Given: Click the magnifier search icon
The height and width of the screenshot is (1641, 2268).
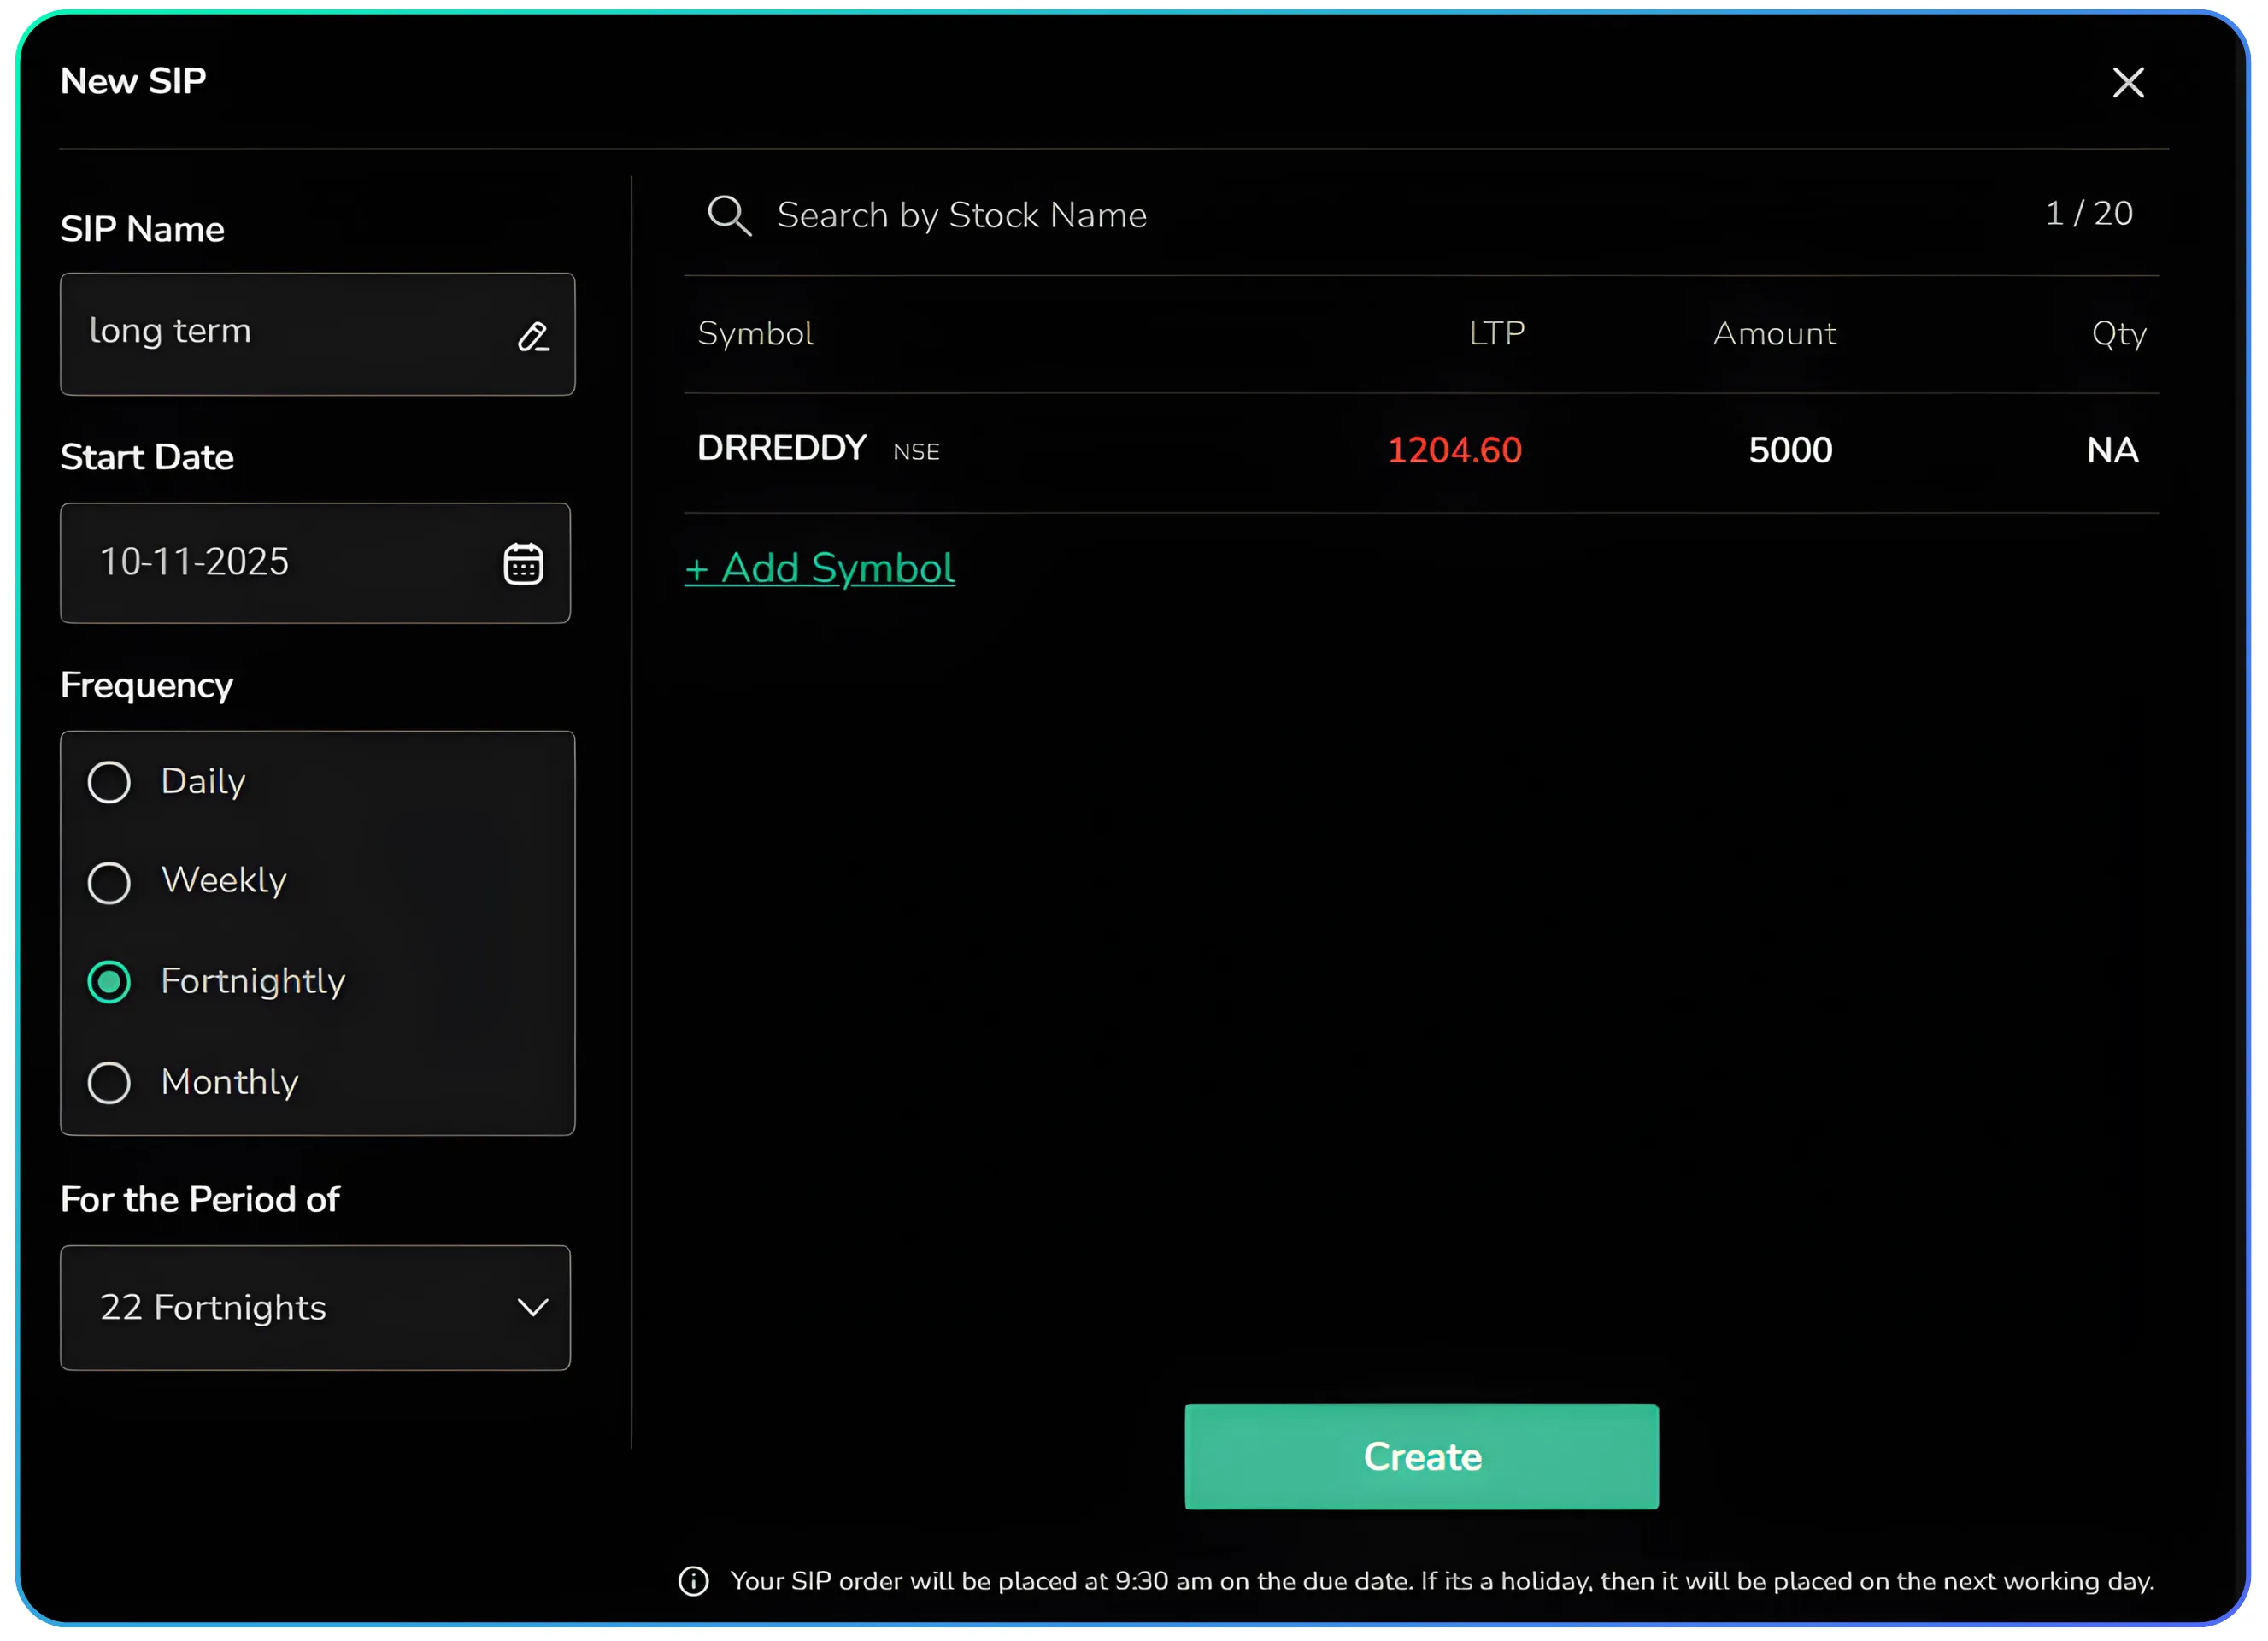Looking at the screenshot, I should point(729,215).
